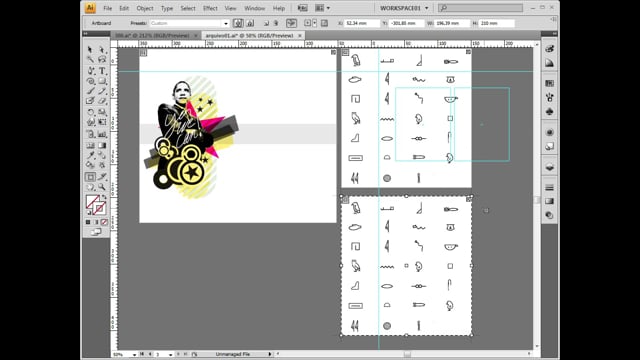Open the WORKSPACE01 workspace switcher
The width and height of the screenshot is (640, 360).
pyautogui.click(x=404, y=8)
